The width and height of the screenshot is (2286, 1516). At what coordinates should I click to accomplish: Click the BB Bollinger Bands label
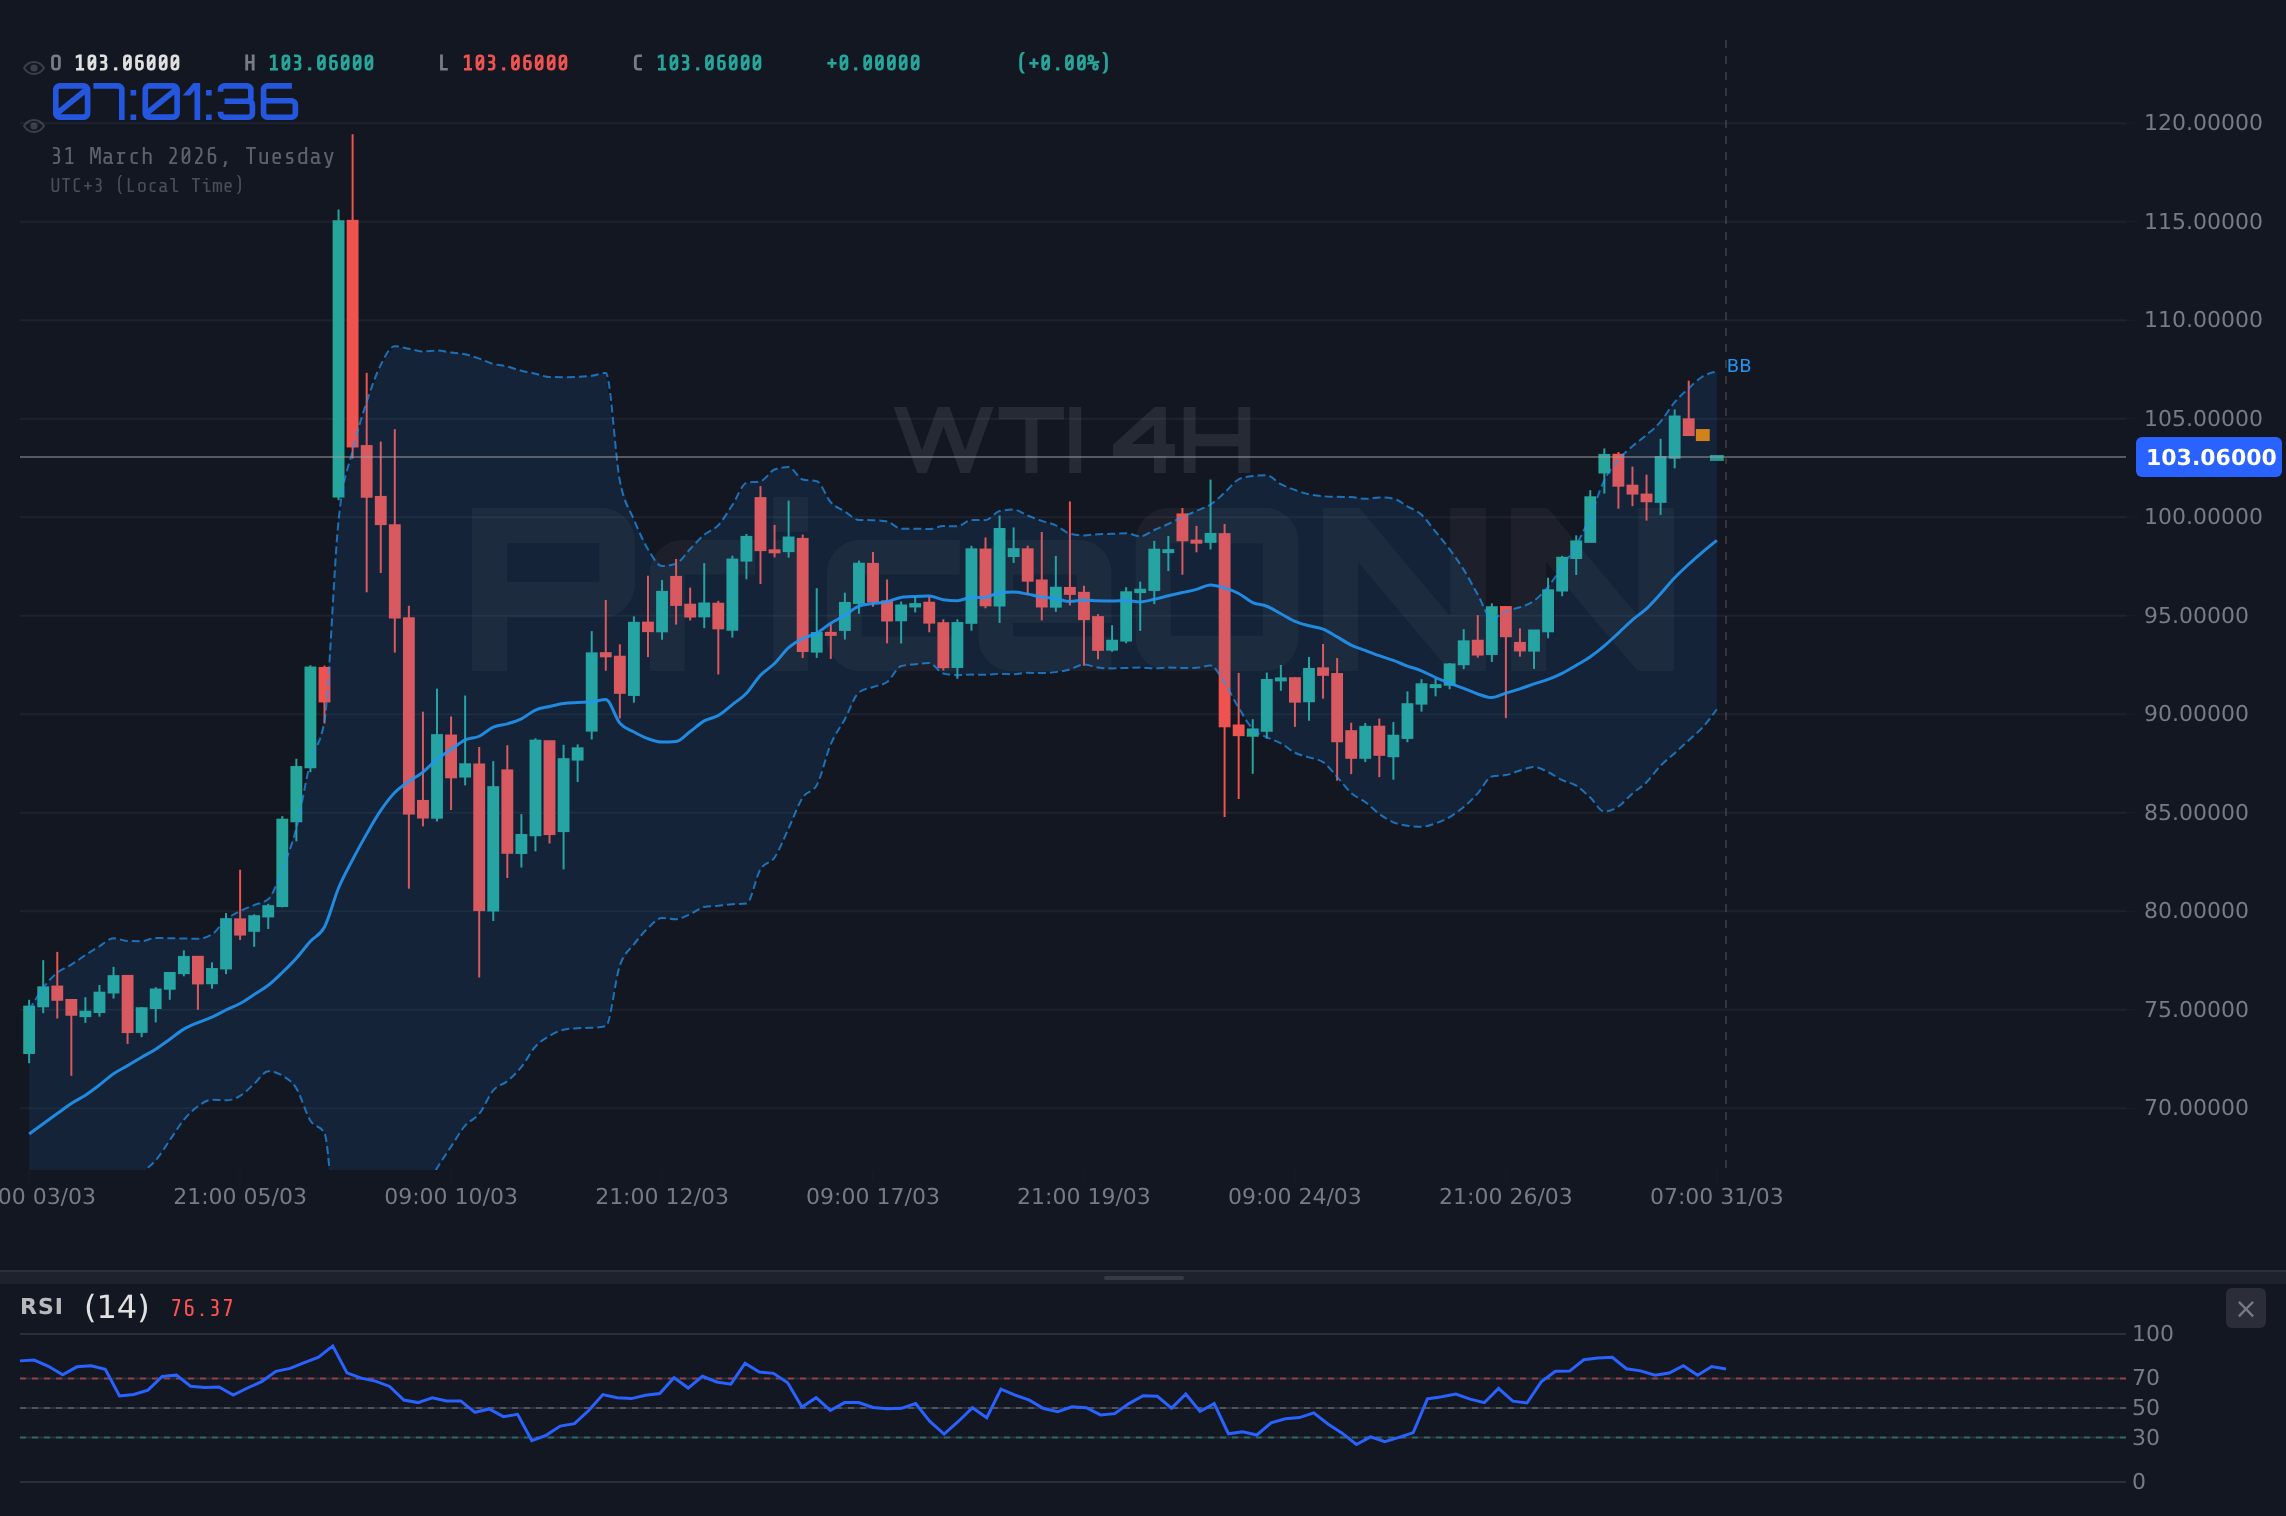[x=1738, y=366]
